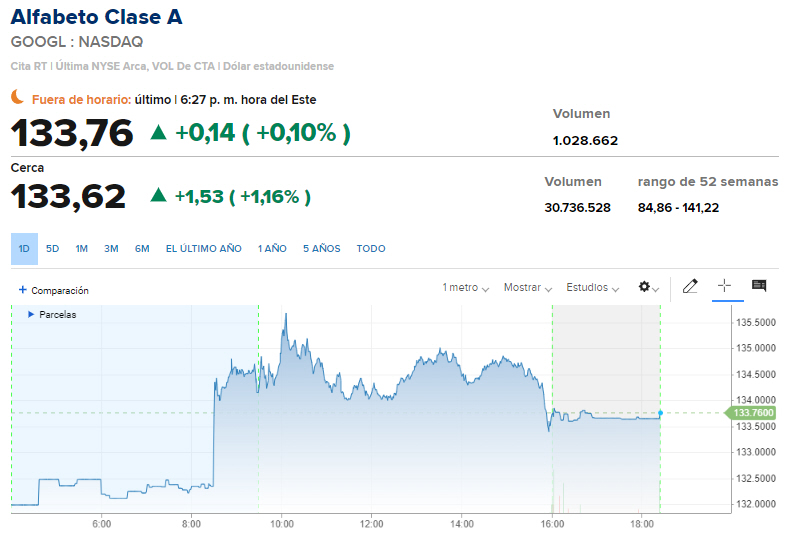Switch to 6M chart range

142,249
